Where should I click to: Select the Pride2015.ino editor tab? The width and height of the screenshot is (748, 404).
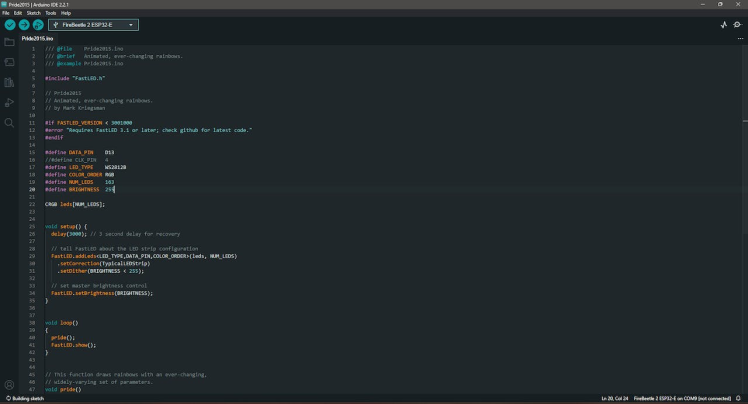(x=37, y=38)
